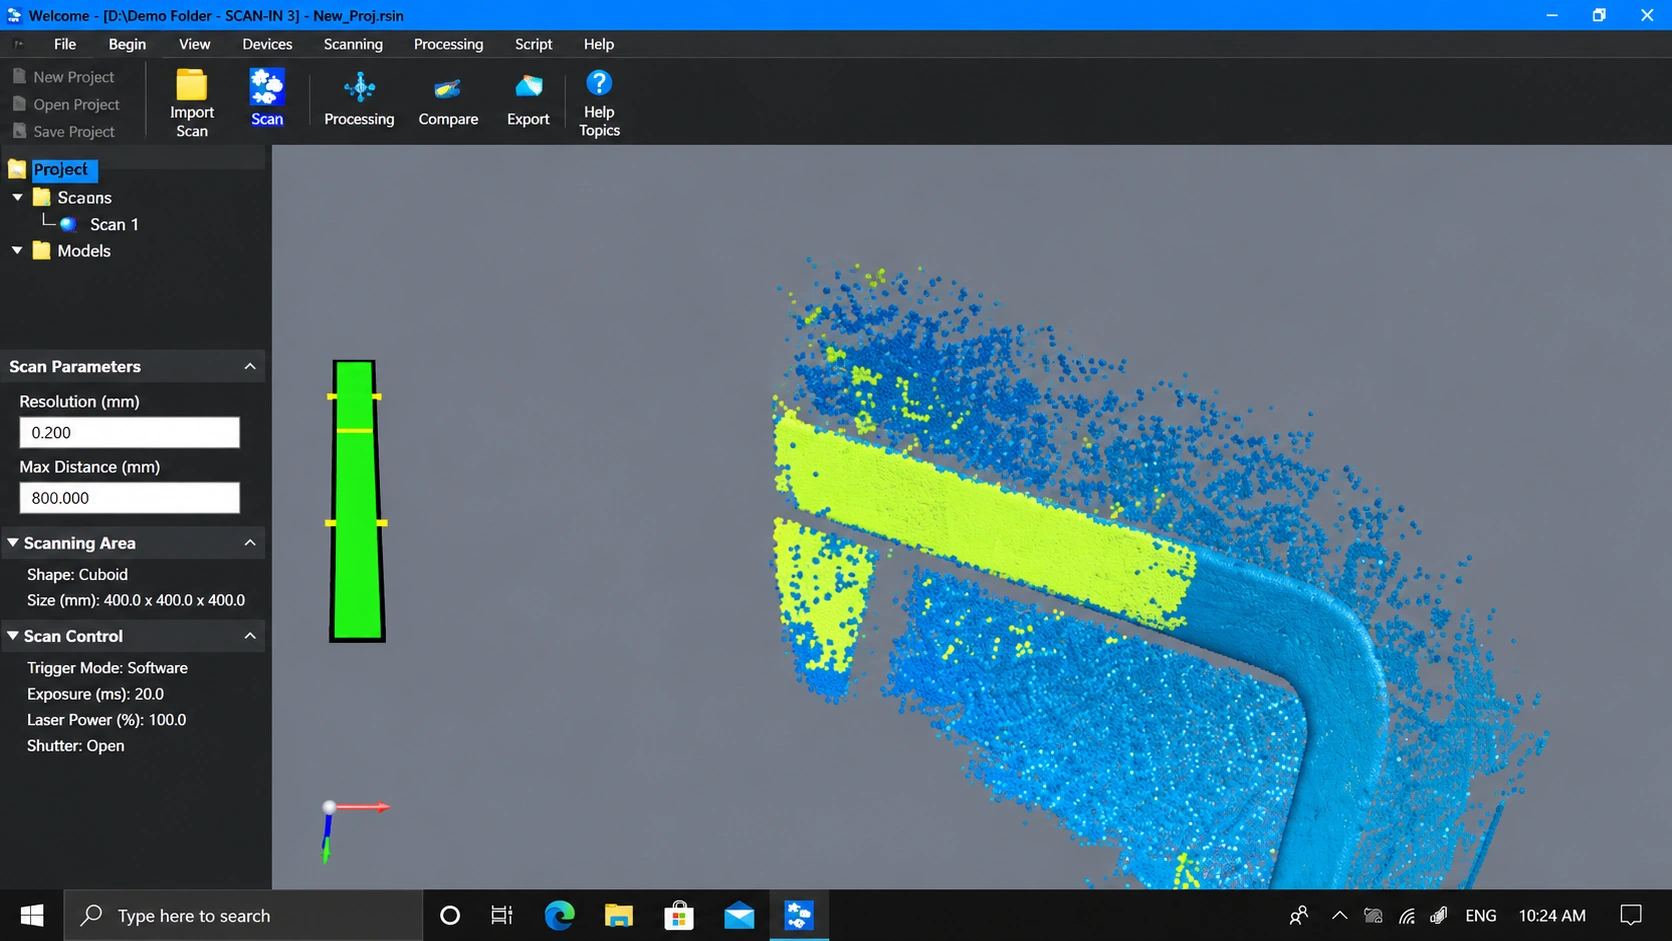Image resolution: width=1672 pixels, height=941 pixels.
Task: Collapse the Scan Control section triangle
Action: [13, 635]
